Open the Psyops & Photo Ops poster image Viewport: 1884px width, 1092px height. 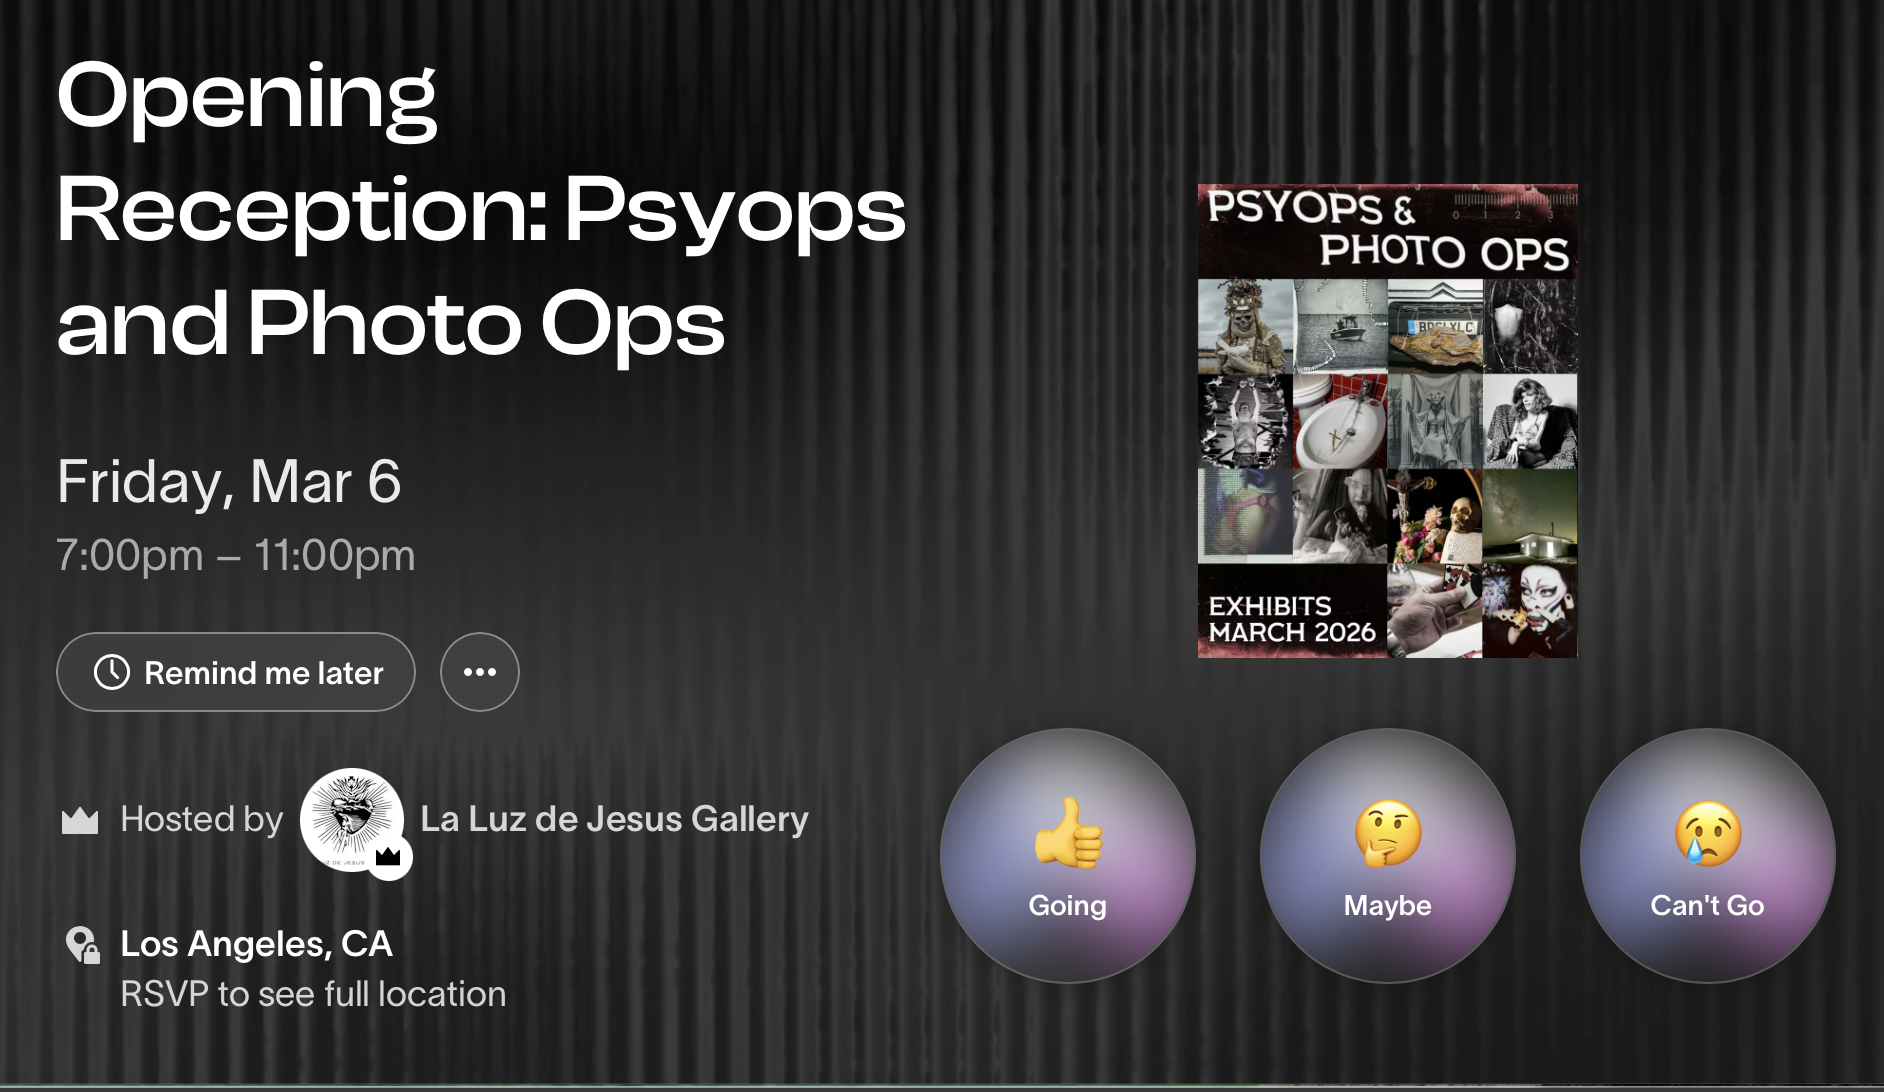point(1388,421)
